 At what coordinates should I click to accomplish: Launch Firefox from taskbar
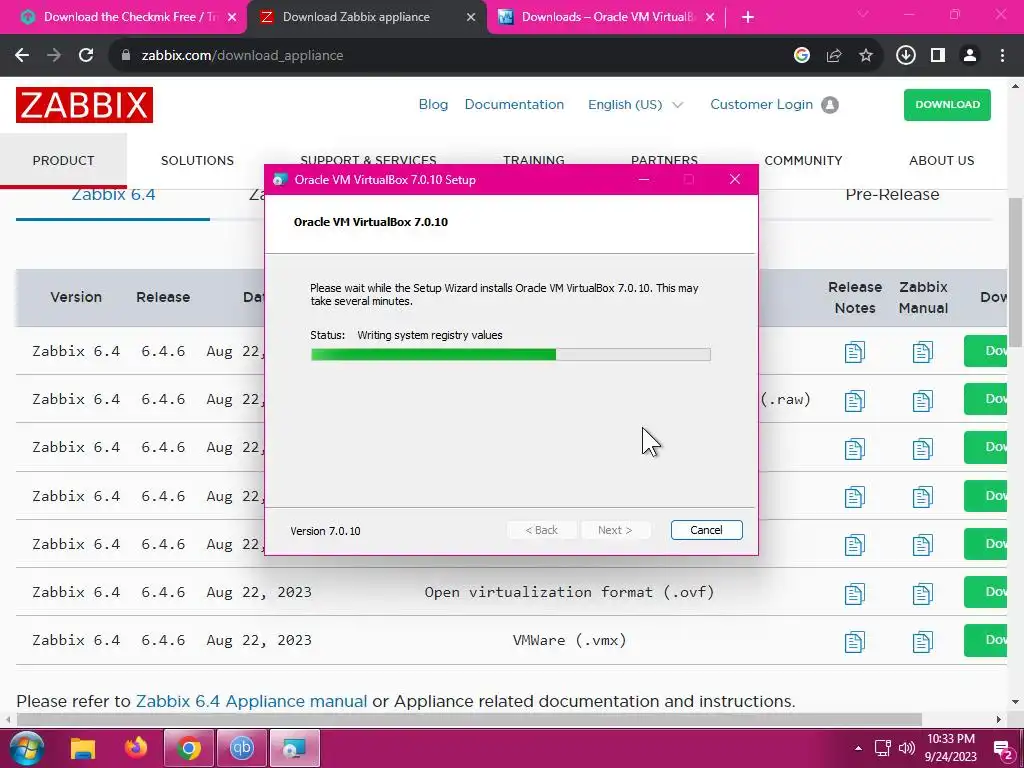pos(136,748)
